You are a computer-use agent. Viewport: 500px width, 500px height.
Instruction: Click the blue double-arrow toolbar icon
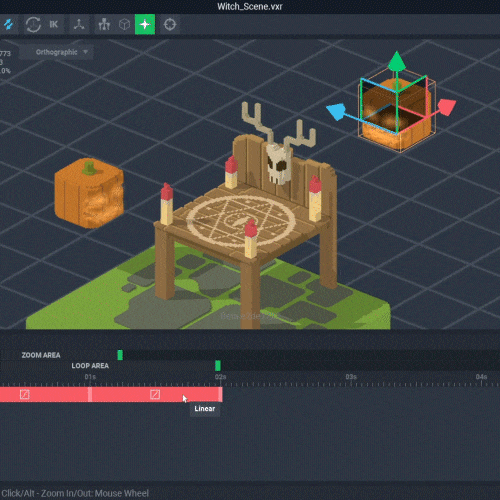click(x=8, y=24)
